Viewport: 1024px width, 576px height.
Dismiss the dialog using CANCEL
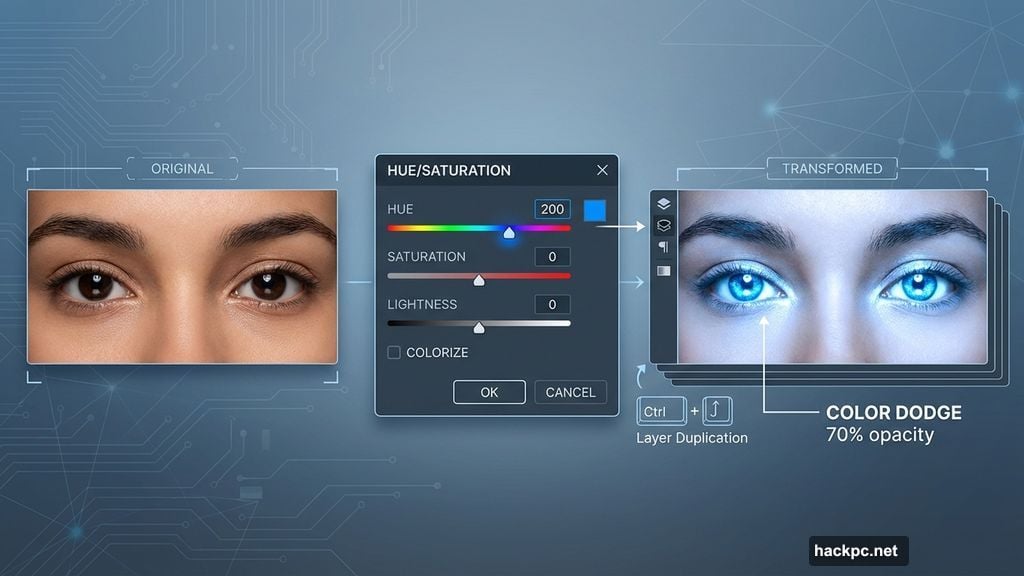(x=570, y=392)
